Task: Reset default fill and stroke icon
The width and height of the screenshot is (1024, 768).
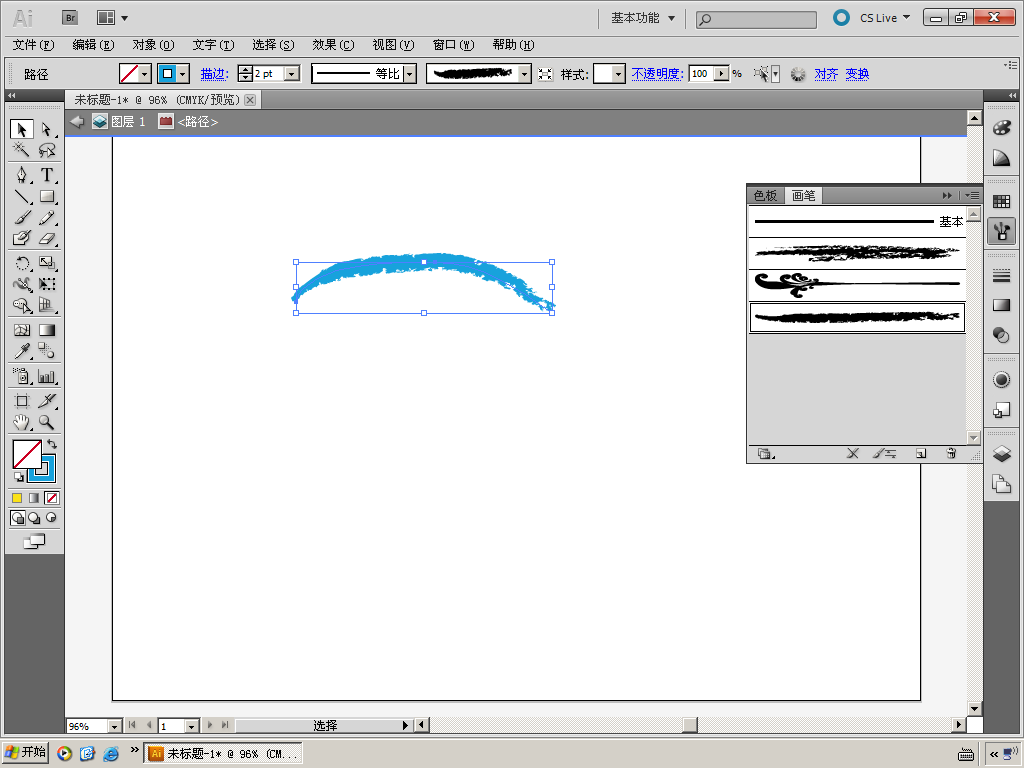Action: click(19, 477)
